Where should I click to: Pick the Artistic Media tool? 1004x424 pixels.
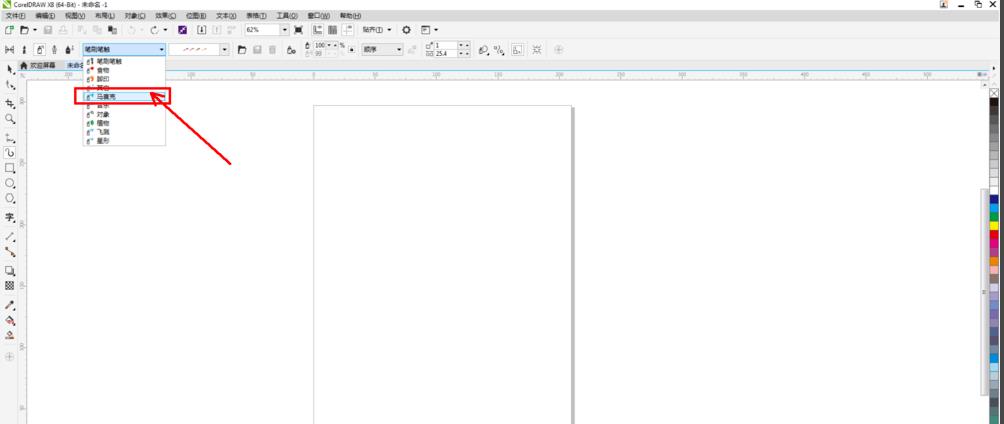[x=10, y=153]
